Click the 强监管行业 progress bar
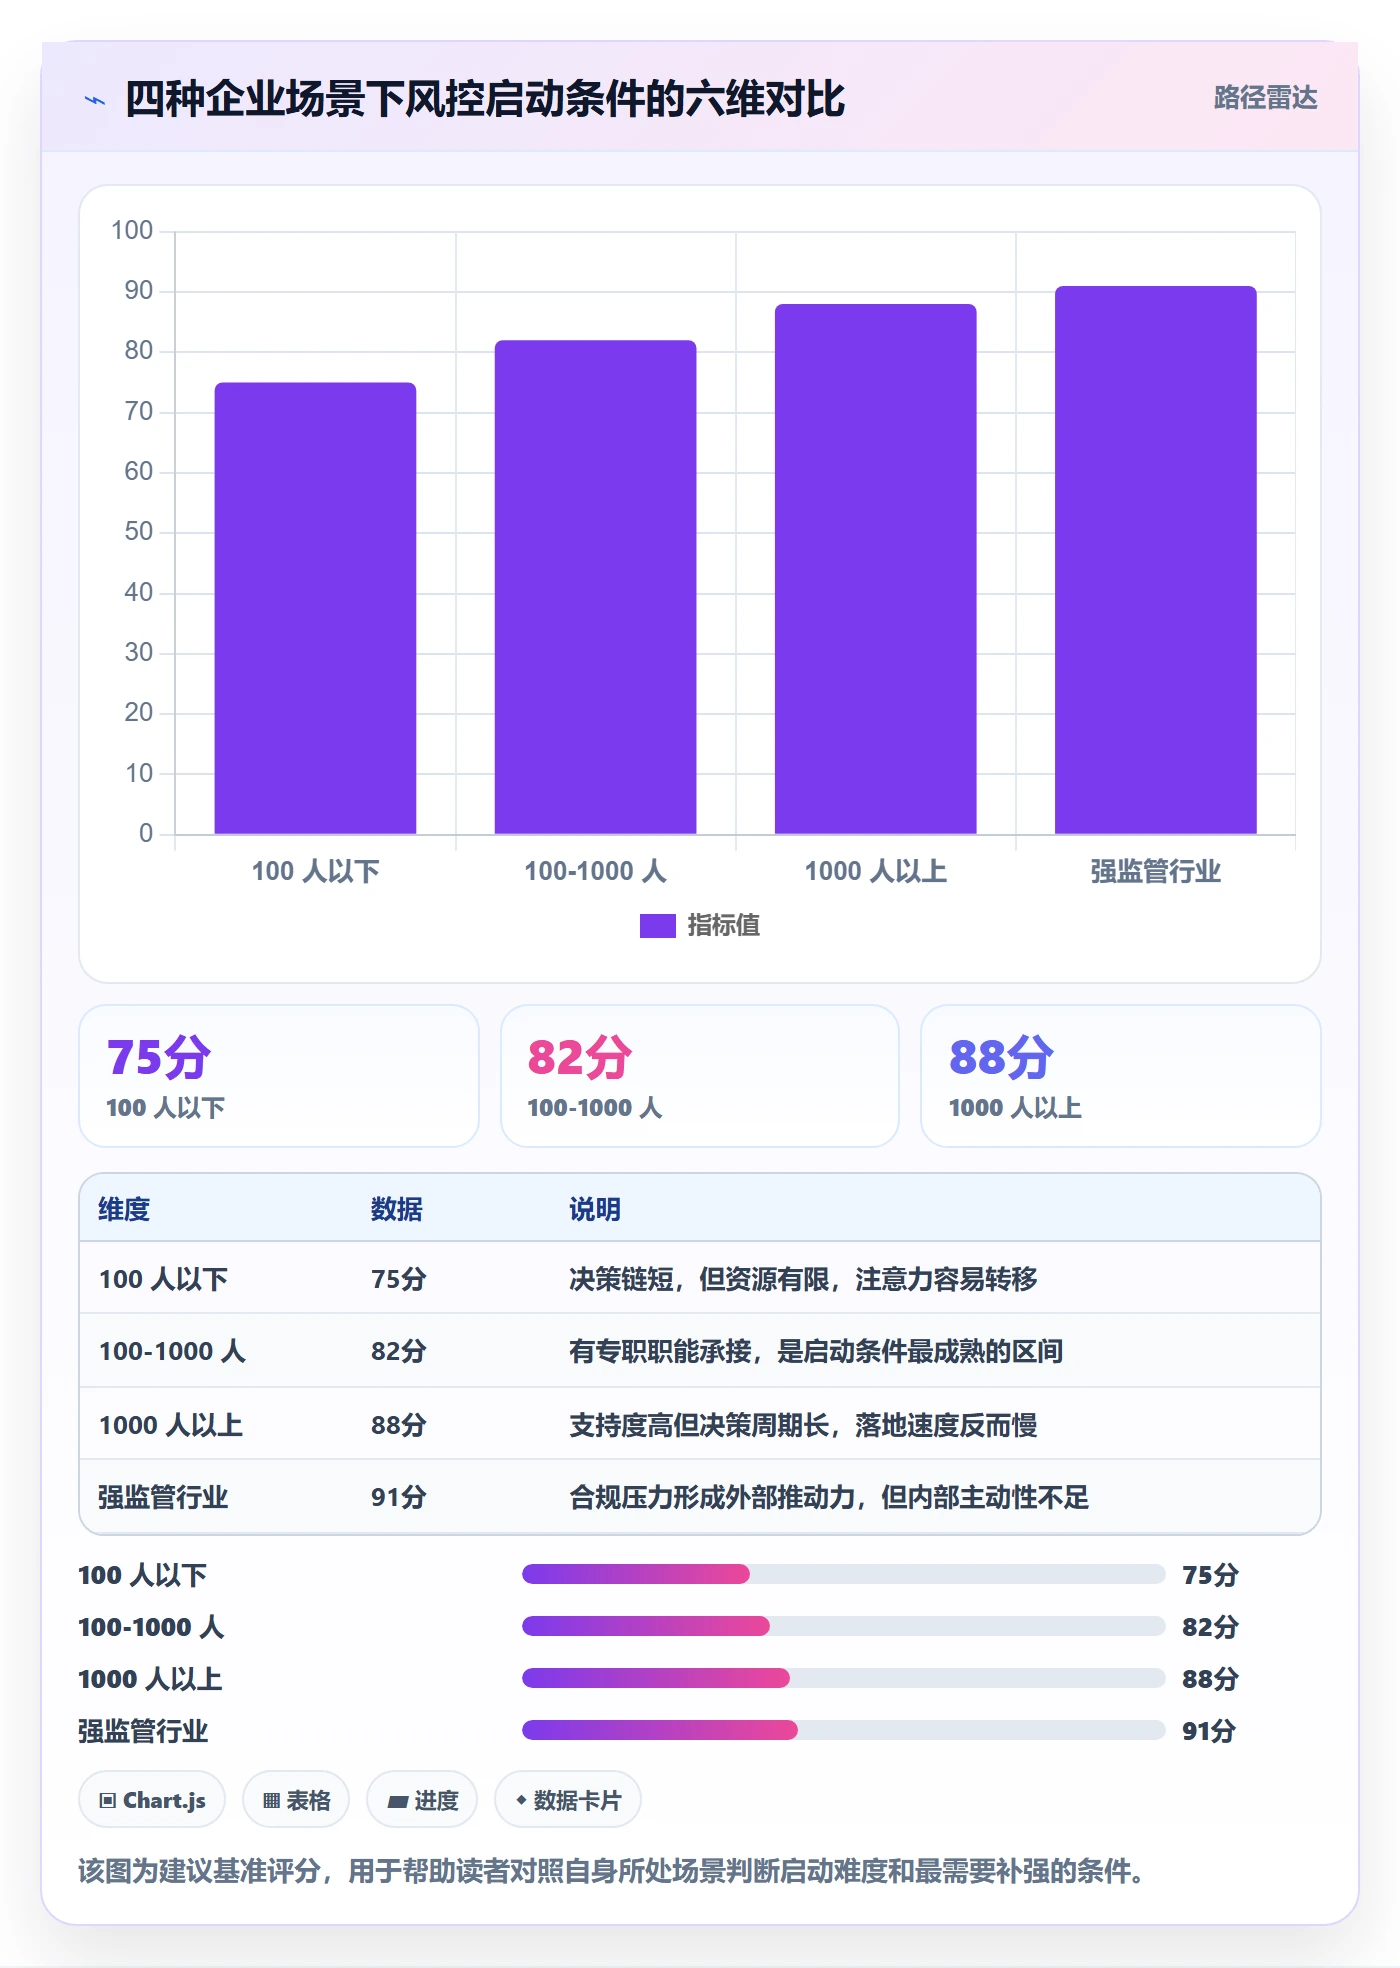Viewport: 1400px width, 1968px height. click(x=843, y=1730)
